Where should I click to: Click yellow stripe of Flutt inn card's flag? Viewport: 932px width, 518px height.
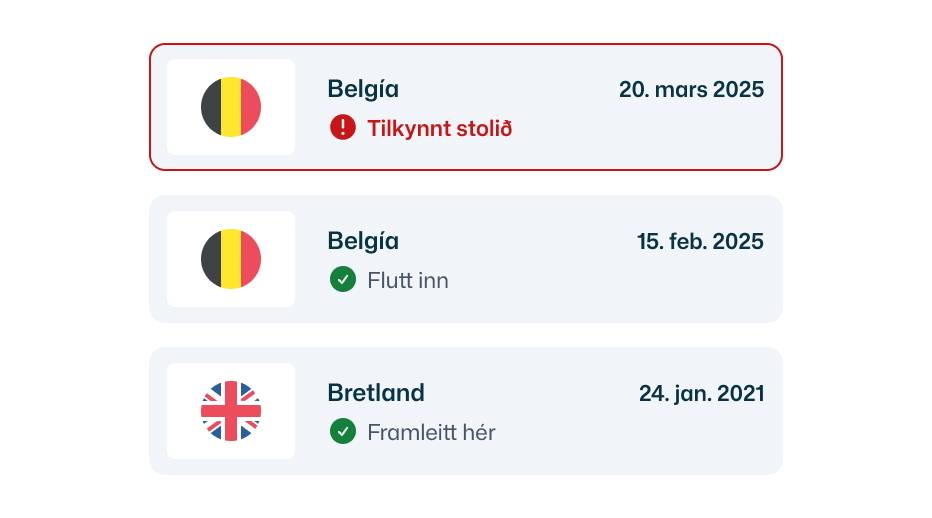(231, 259)
